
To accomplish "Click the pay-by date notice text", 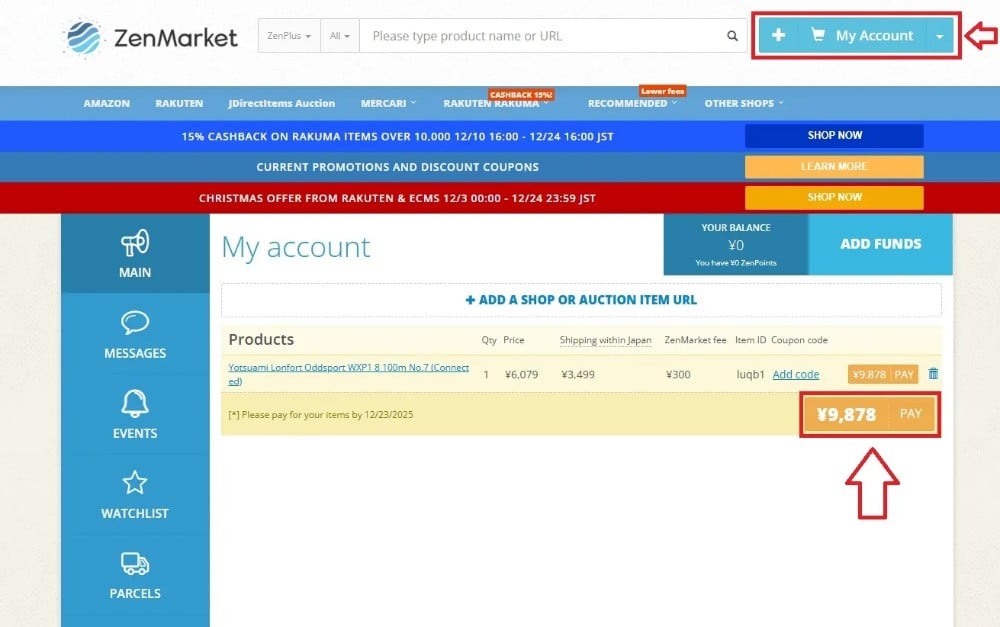I will [321, 415].
